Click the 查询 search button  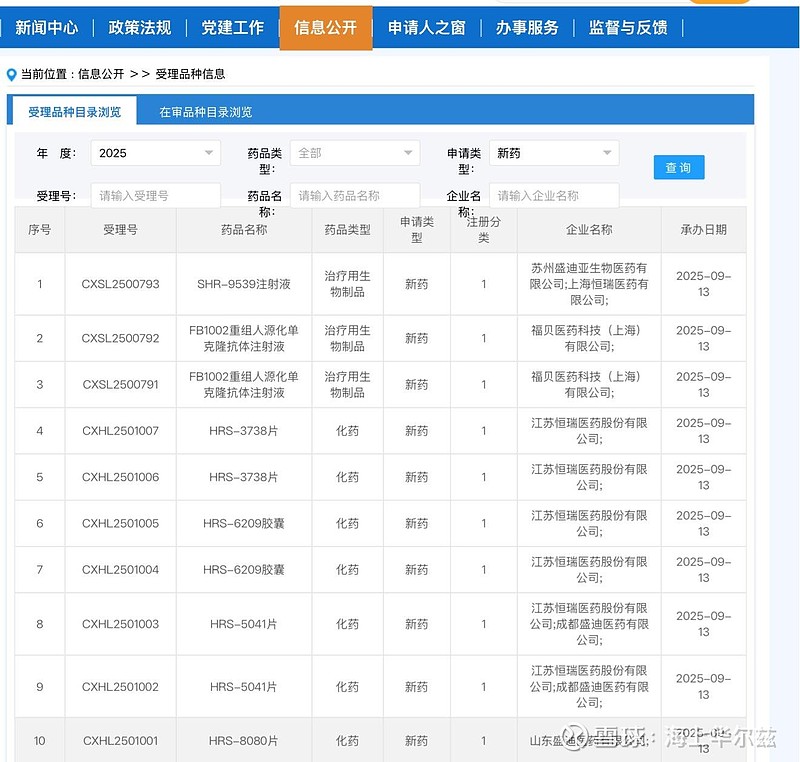[678, 167]
